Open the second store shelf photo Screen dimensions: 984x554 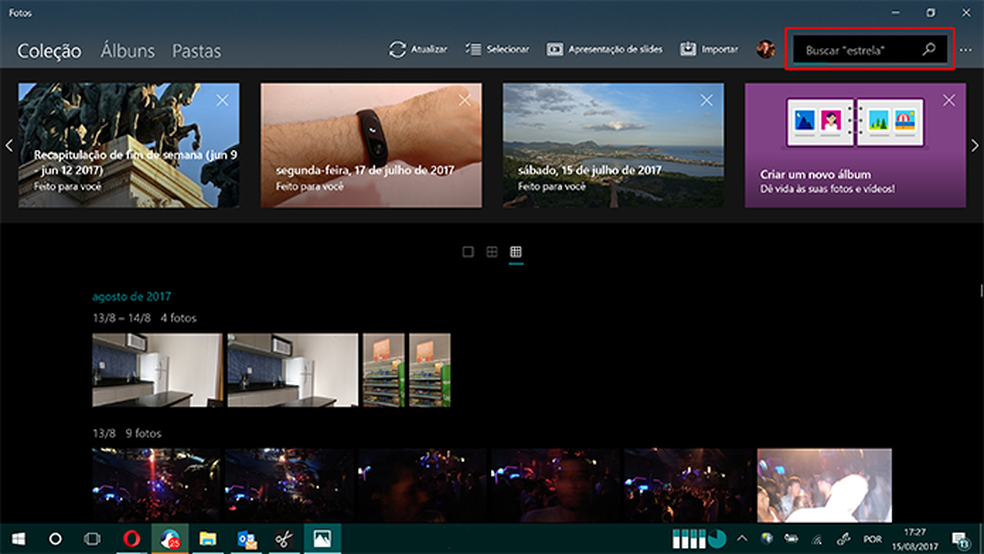click(430, 370)
